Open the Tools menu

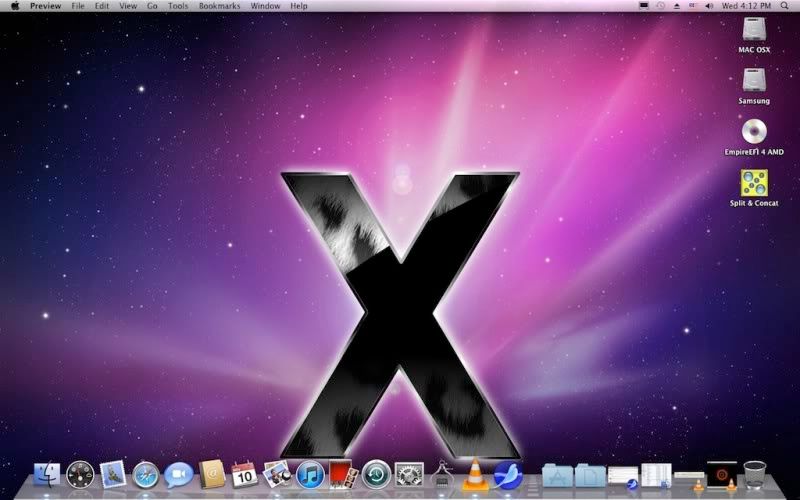(x=178, y=6)
